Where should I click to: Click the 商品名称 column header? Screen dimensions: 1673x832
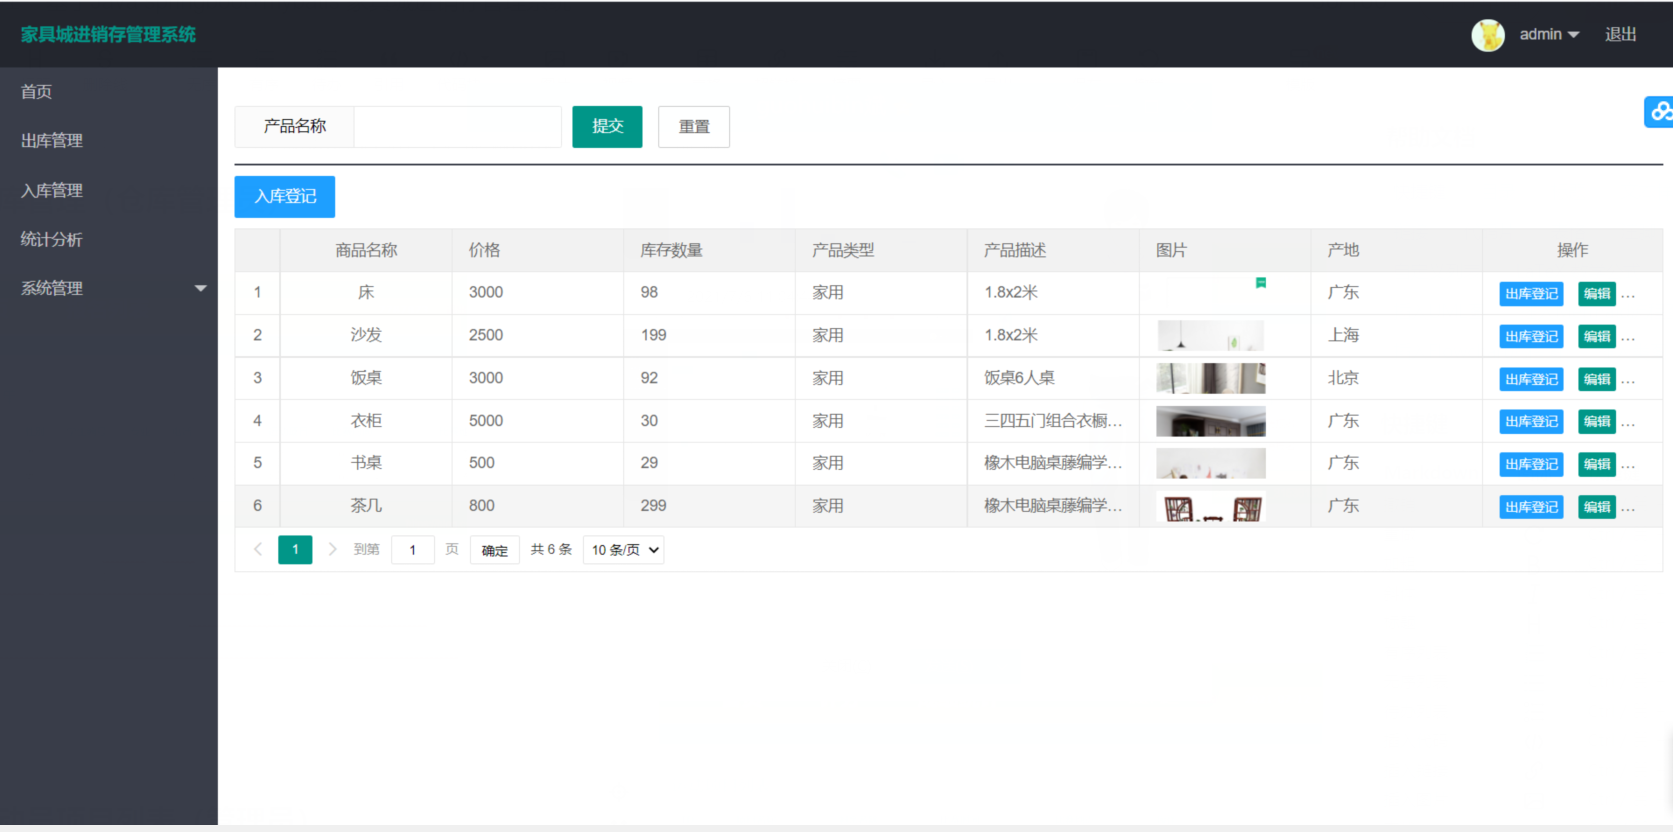click(366, 251)
